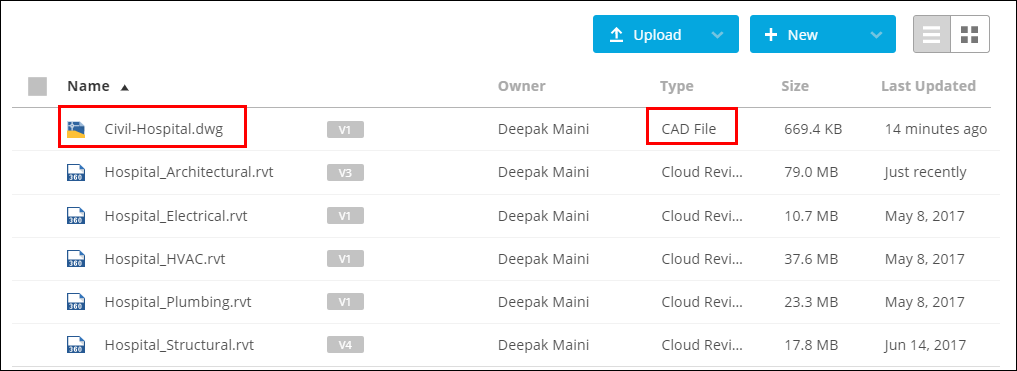The image size is (1017, 371).
Task: Click the Hospital_Electrical.rvt file icon
Action: pos(77,215)
